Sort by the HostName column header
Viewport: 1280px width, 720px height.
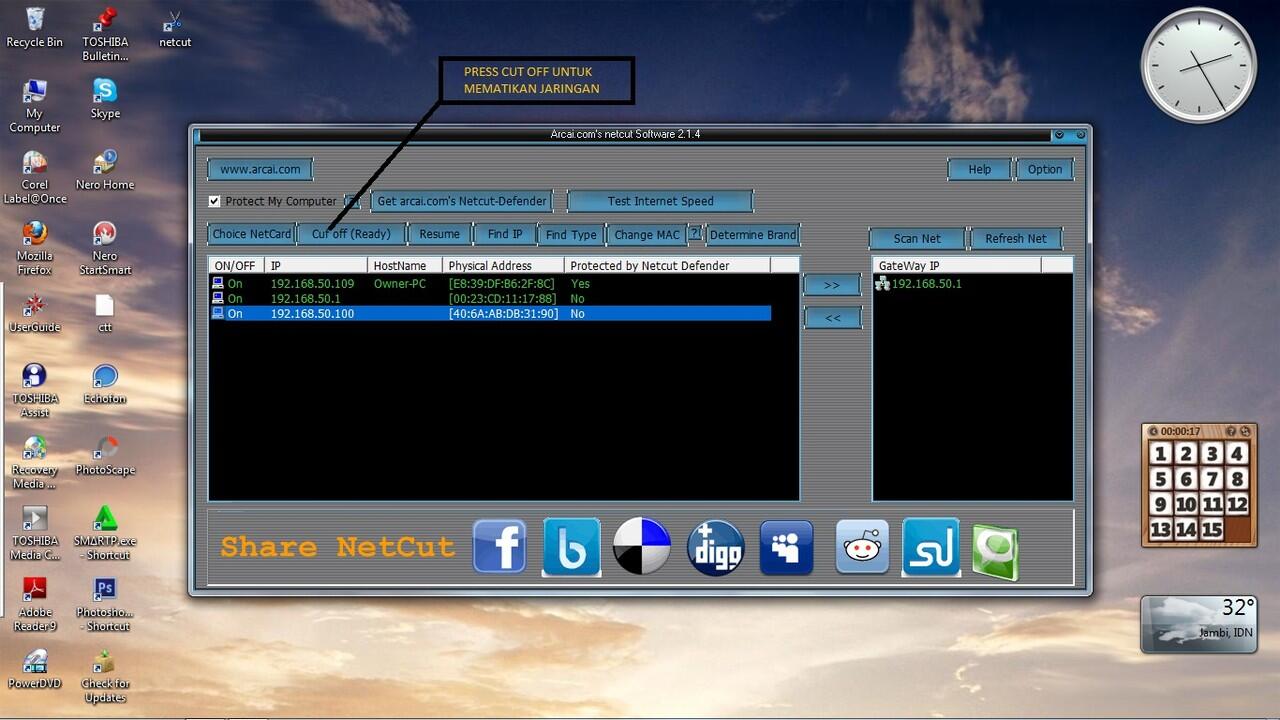coord(405,265)
